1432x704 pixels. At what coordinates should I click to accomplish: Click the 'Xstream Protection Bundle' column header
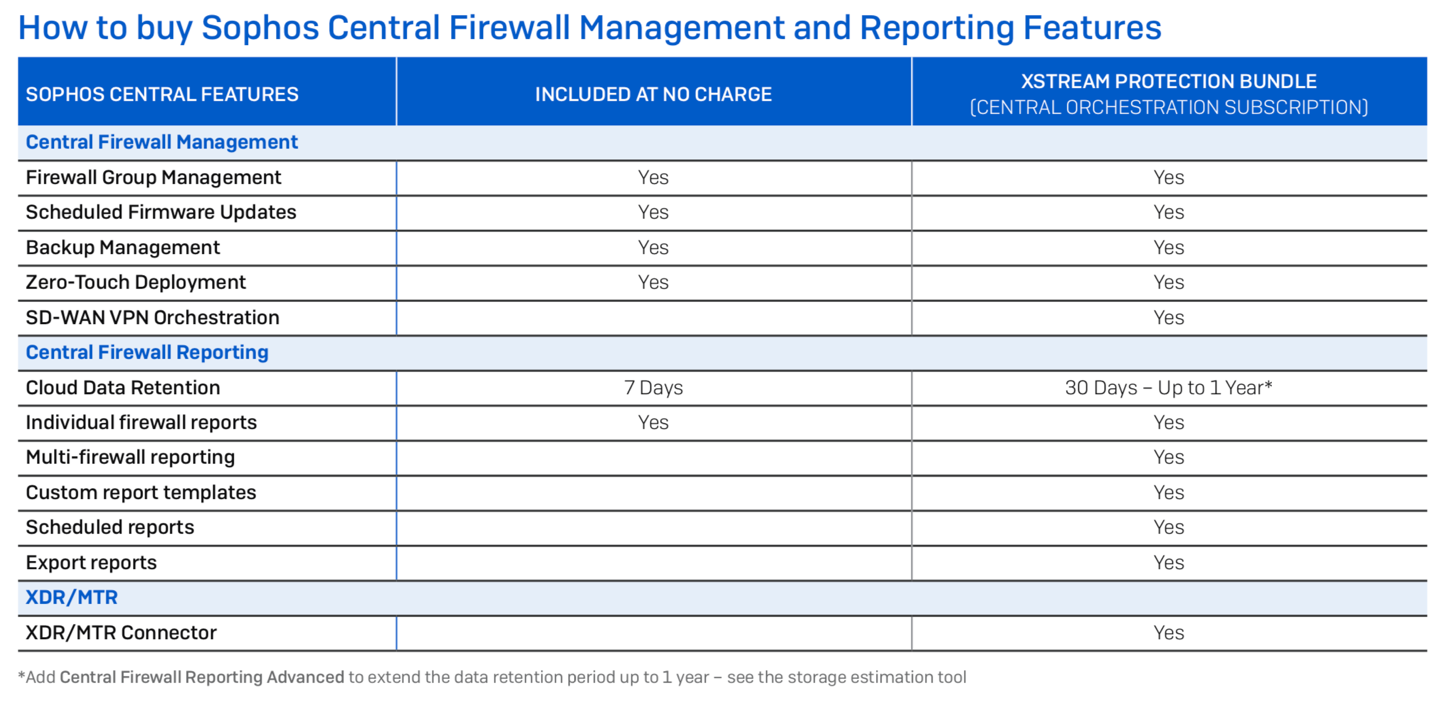pyautogui.click(x=1168, y=82)
